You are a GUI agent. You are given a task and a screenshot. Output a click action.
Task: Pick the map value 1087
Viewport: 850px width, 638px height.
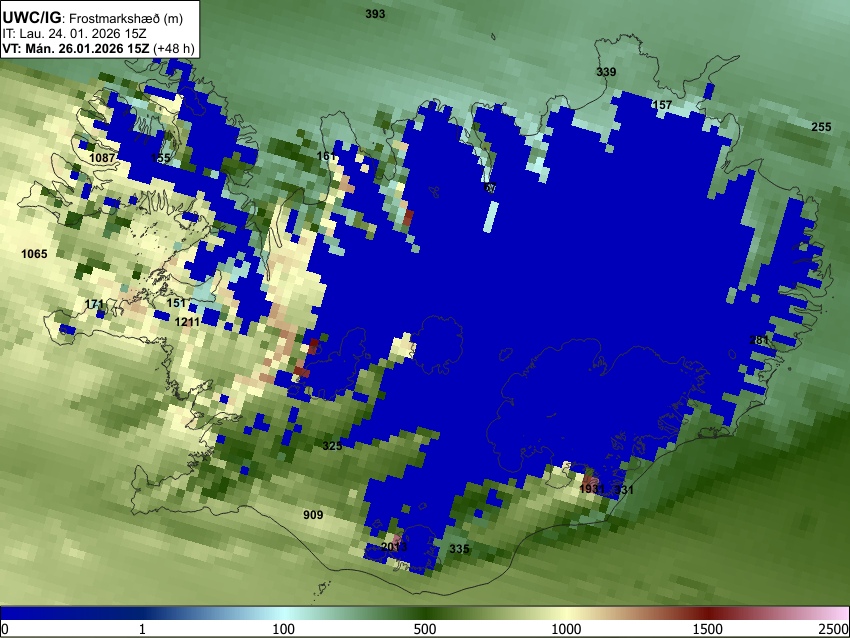pyautogui.click(x=102, y=158)
